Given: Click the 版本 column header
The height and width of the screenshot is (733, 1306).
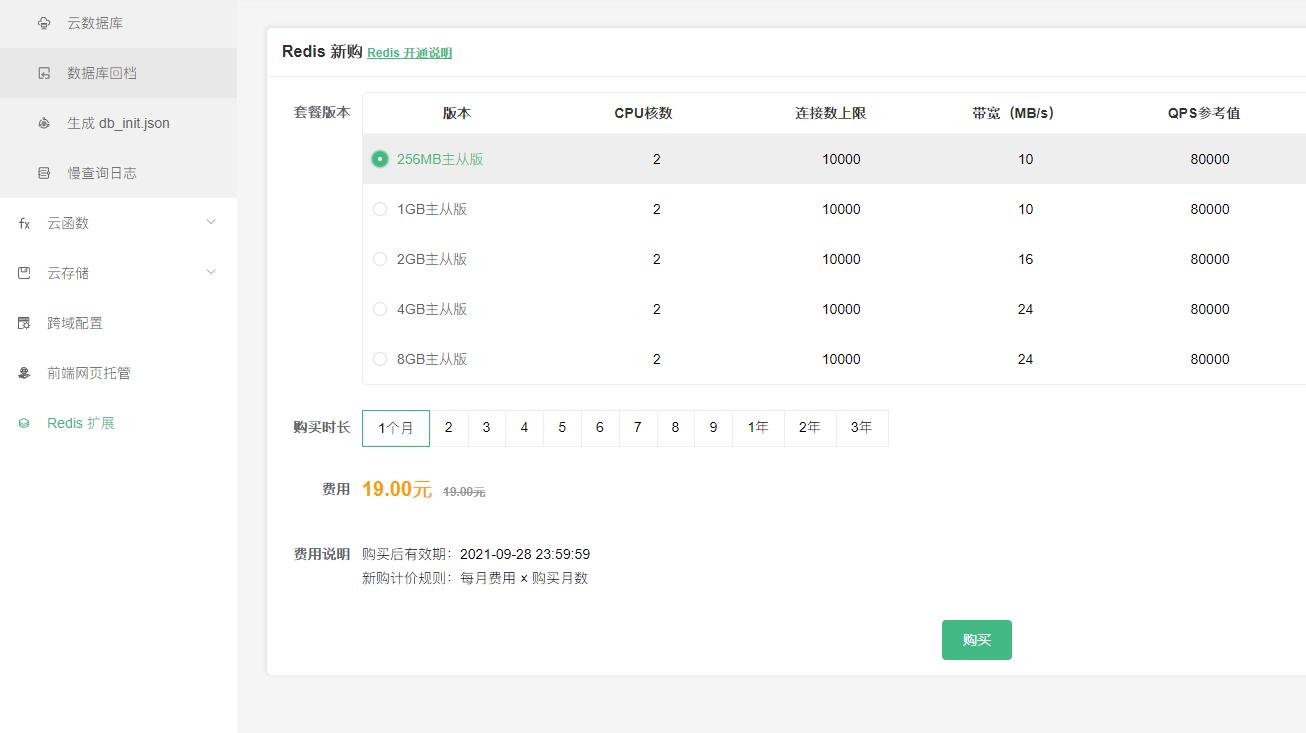Looking at the screenshot, I should (x=457, y=113).
